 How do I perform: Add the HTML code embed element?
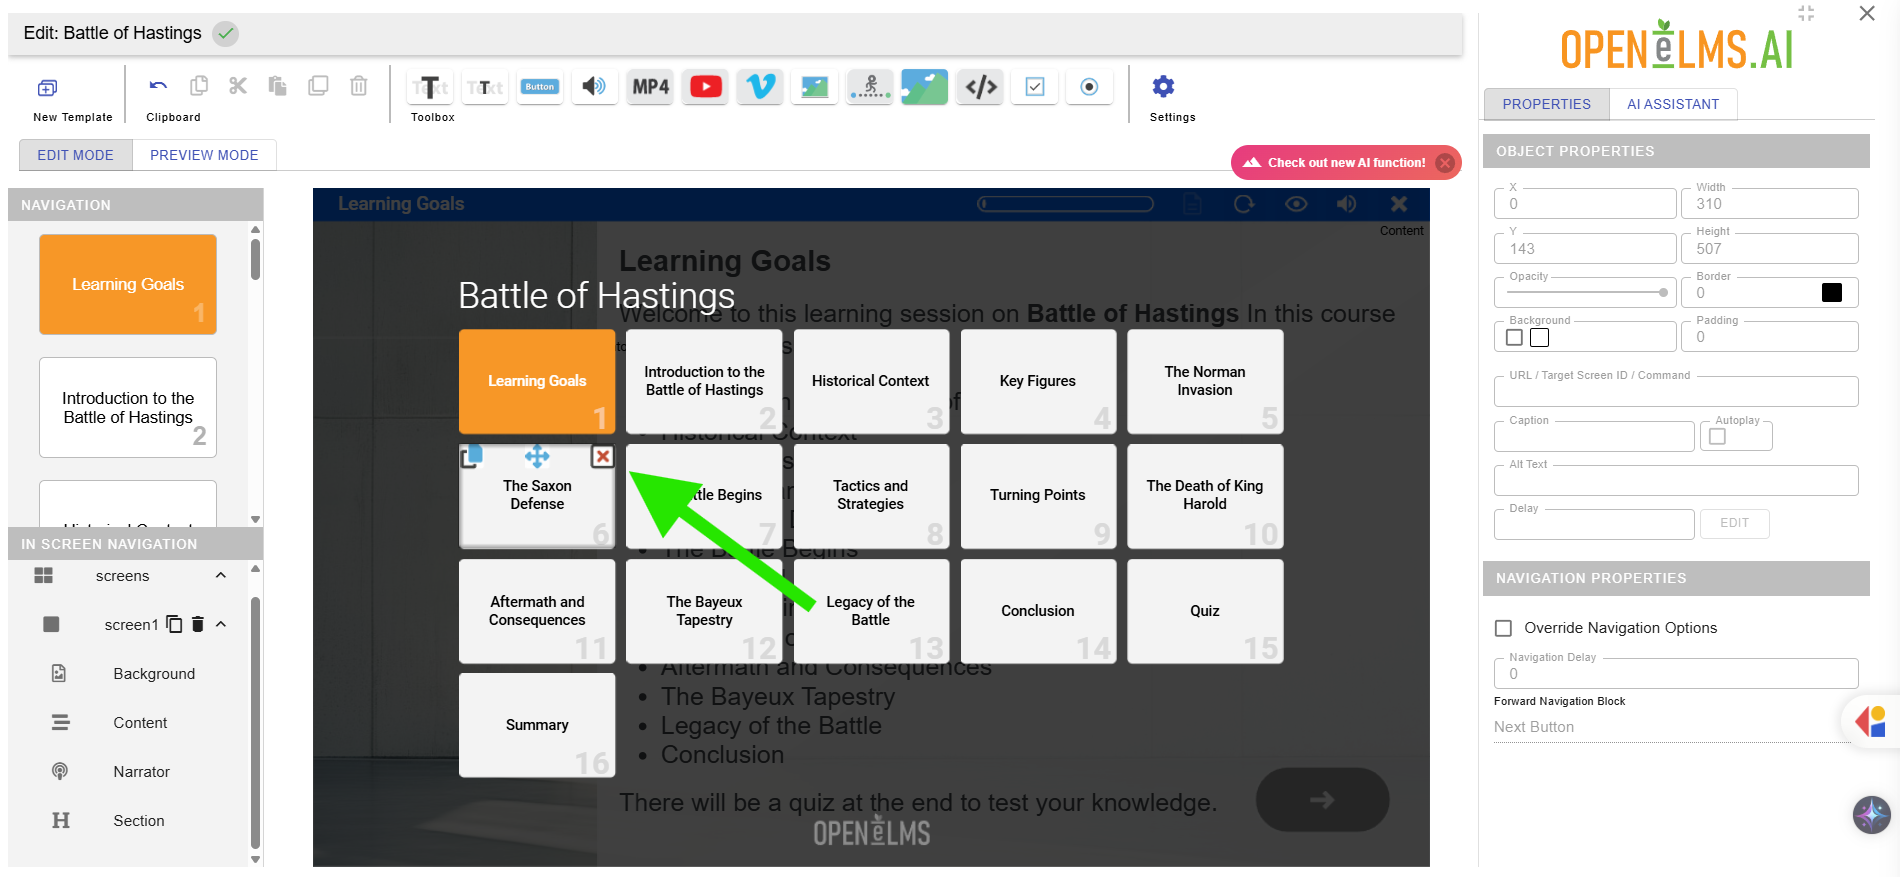pyautogui.click(x=981, y=87)
